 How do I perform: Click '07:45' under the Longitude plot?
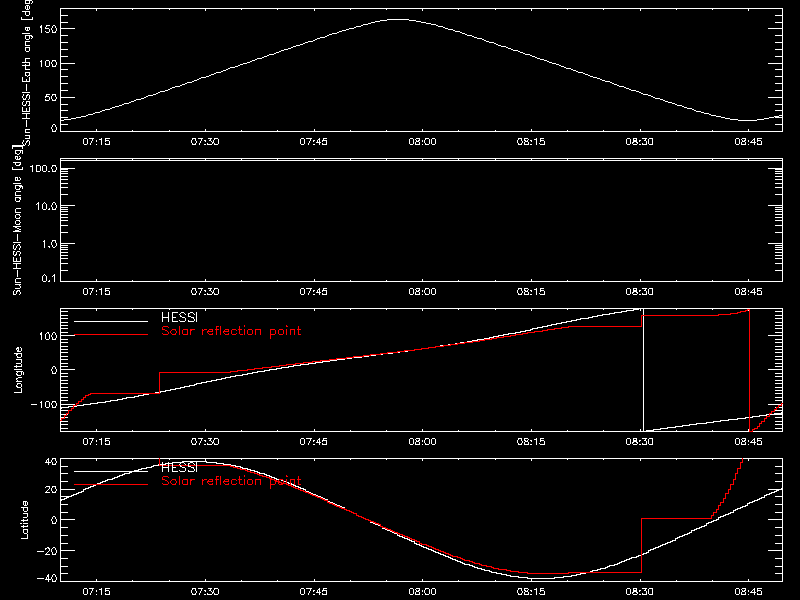313,442
